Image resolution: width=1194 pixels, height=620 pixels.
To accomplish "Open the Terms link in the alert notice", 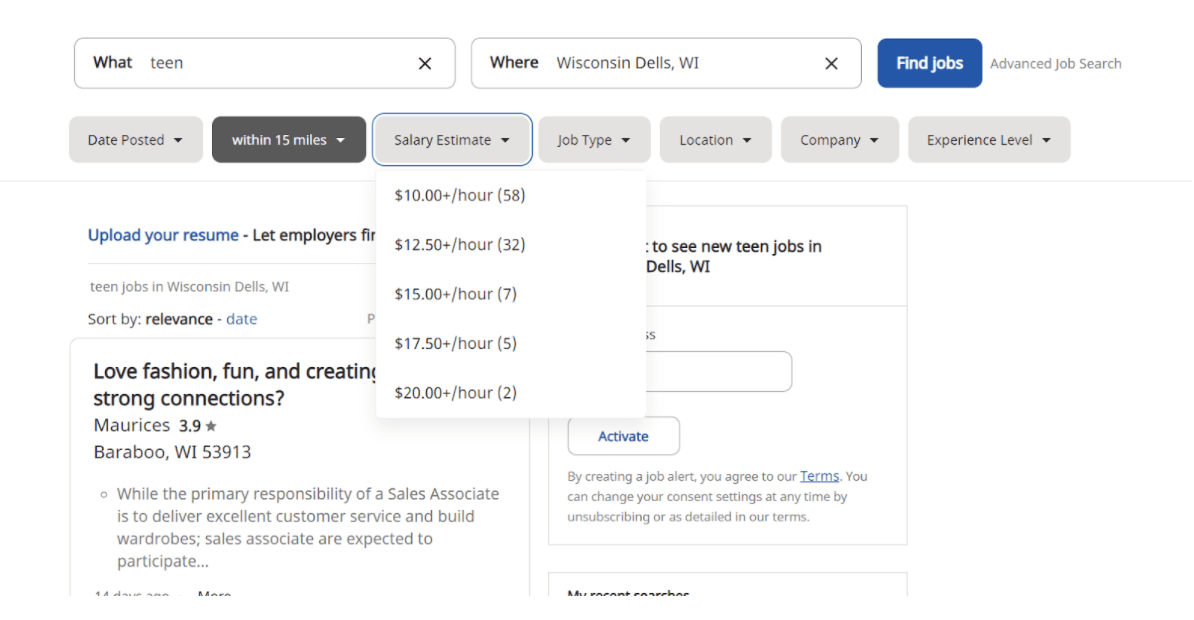I will pyautogui.click(x=820, y=476).
